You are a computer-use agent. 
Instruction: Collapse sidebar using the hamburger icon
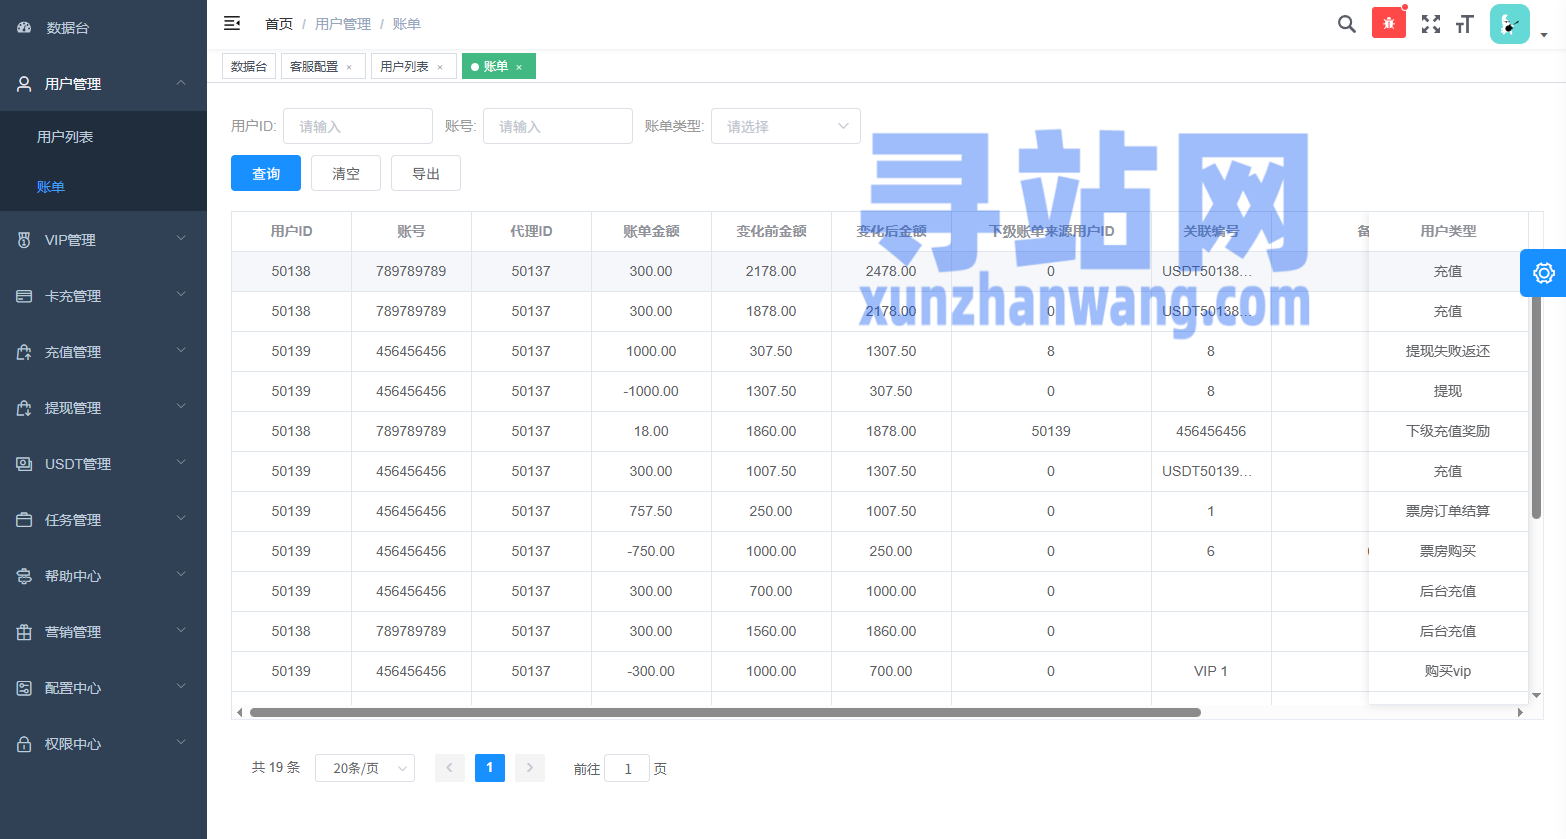click(x=232, y=23)
